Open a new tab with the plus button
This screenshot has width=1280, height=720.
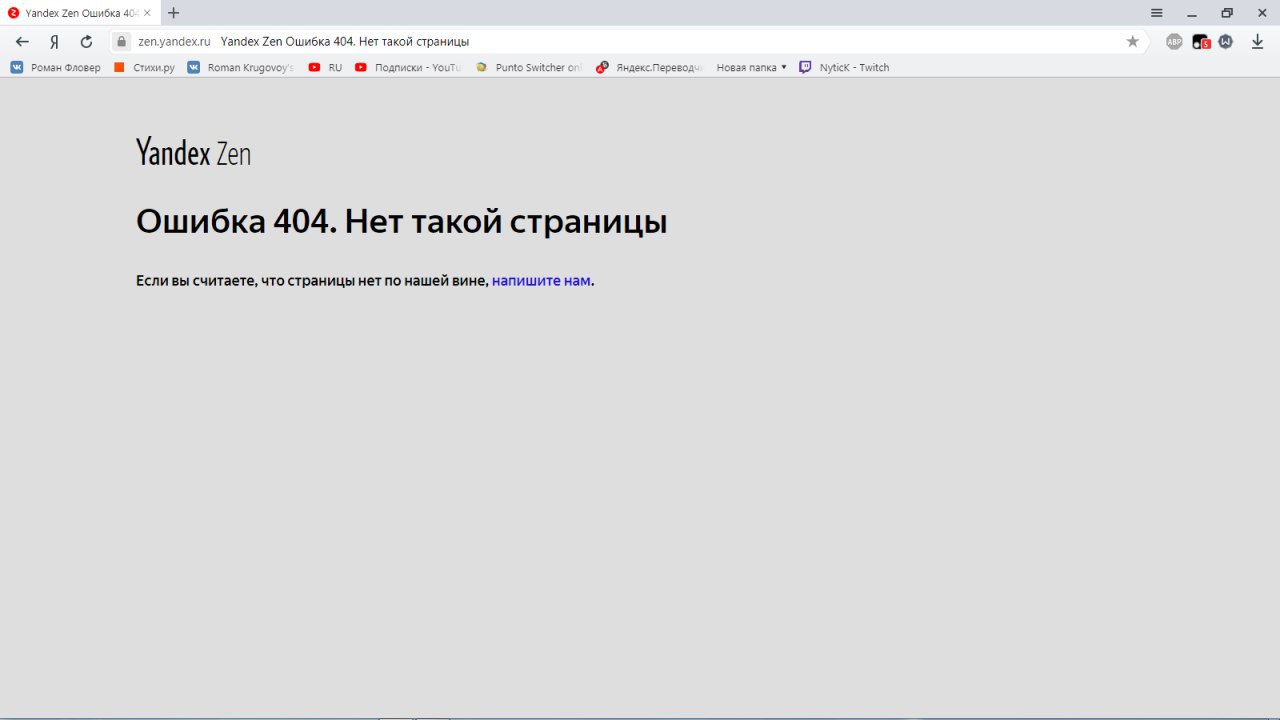(174, 13)
